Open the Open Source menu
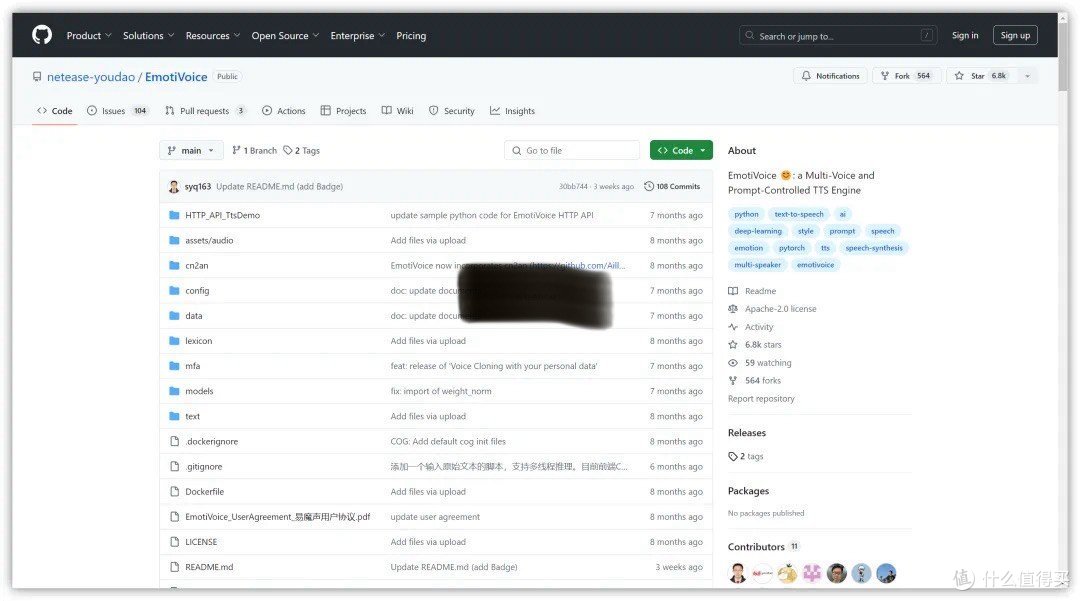This screenshot has width=1080, height=601. point(284,35)
